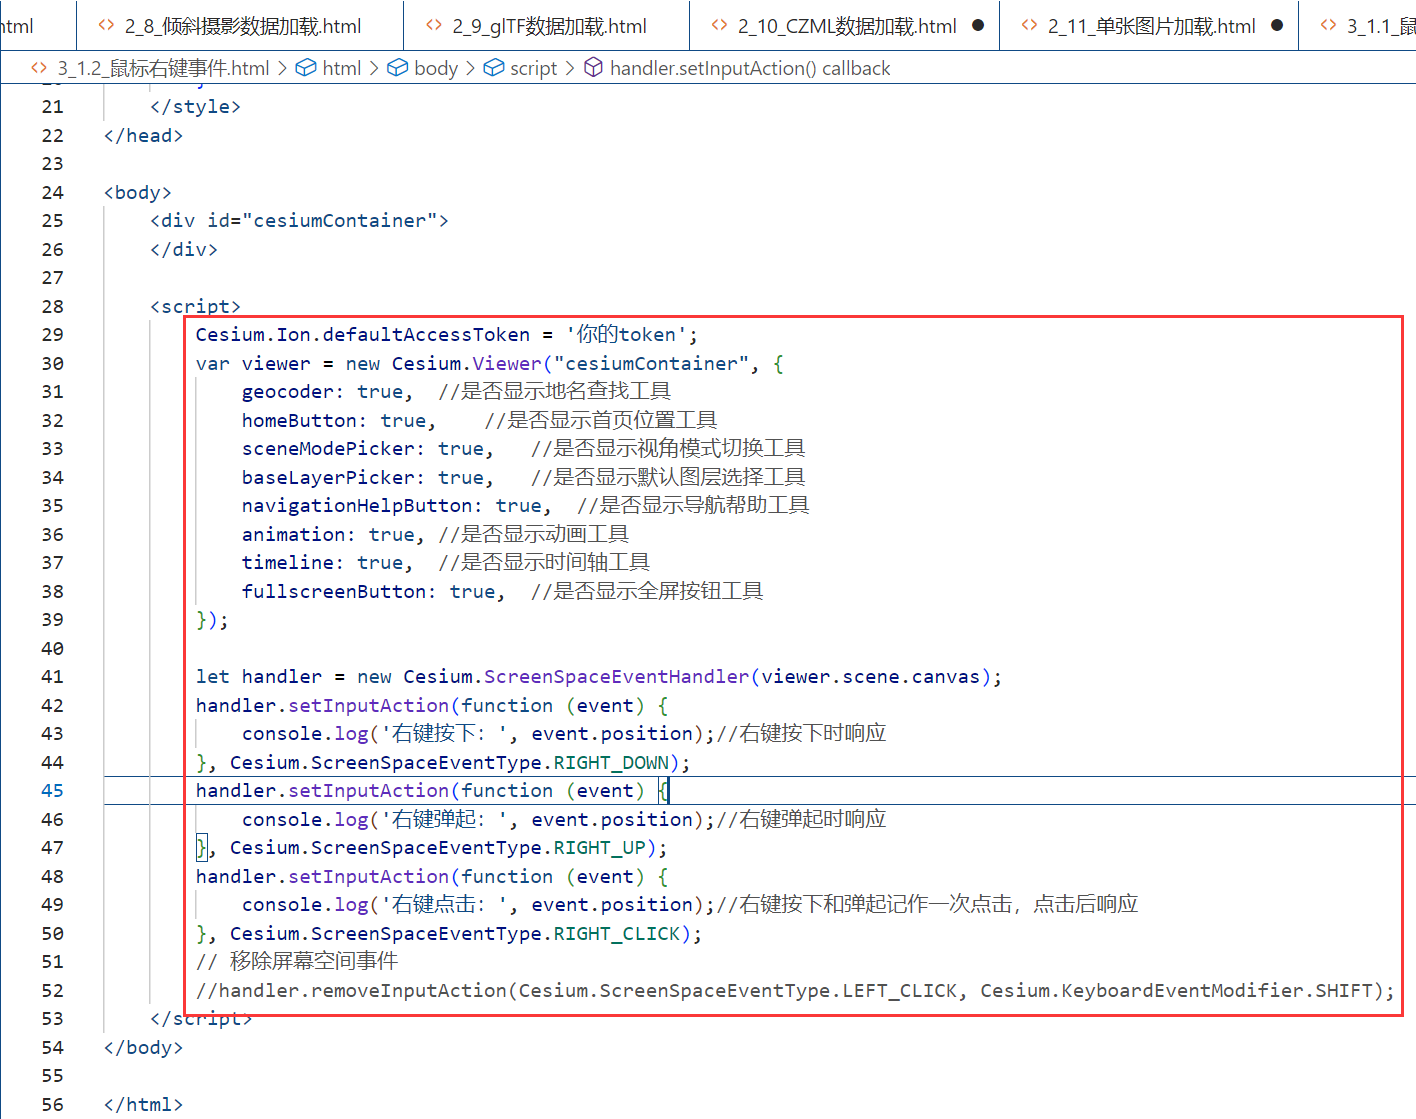The width and height of the screenshot is (1416, 1119).
Task: Click 'RIGHT_DOWN' event type on line 44
Action: pyautogui.click(x=612, y=763)
